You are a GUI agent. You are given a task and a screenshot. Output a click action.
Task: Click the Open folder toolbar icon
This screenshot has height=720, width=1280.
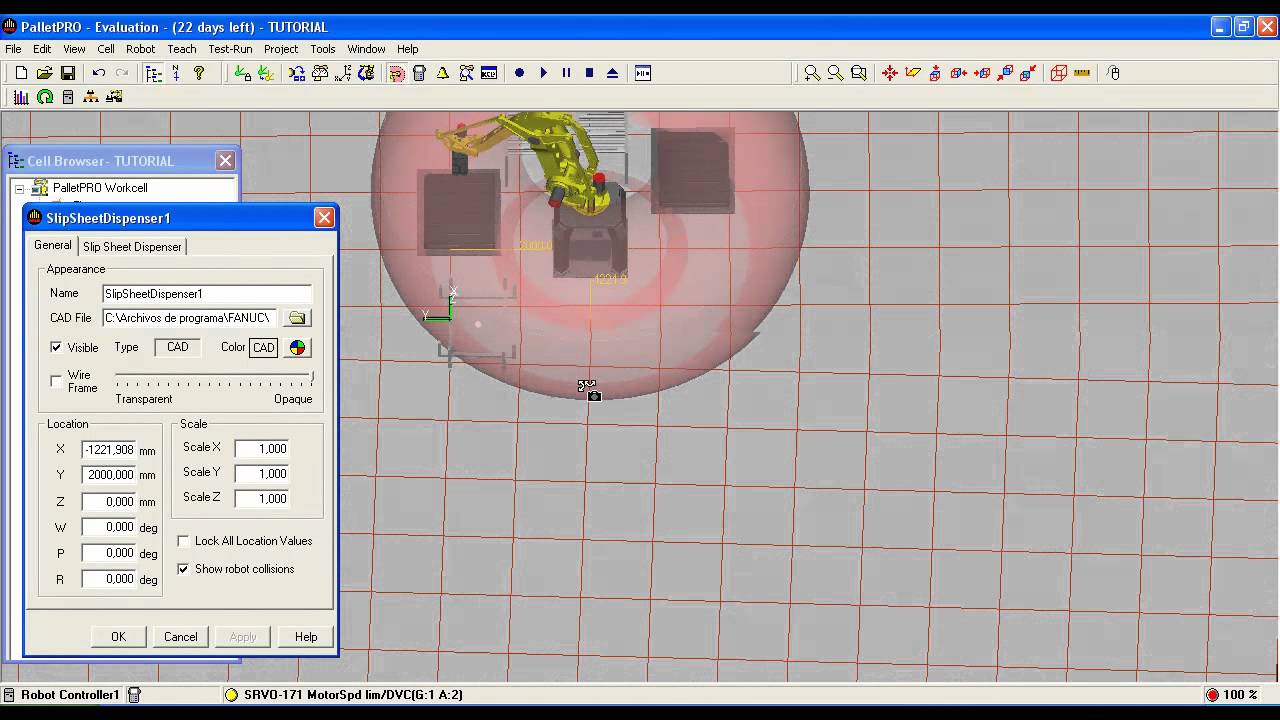click(x=44, y=73)
